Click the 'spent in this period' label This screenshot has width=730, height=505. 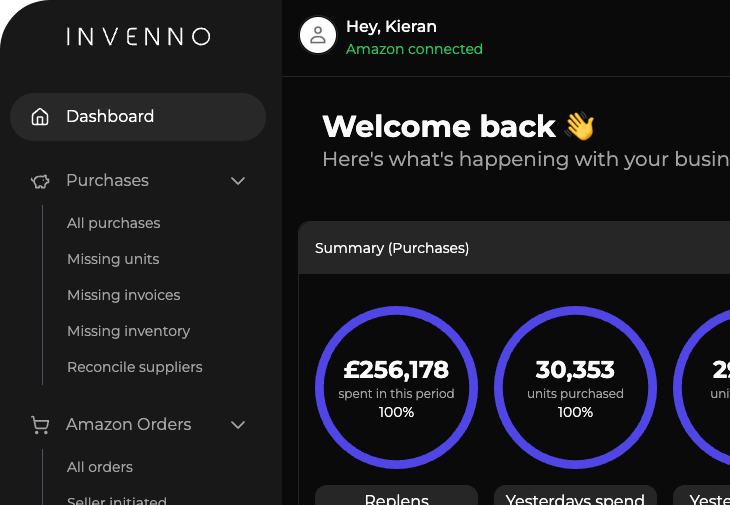[x=396, y=394]
